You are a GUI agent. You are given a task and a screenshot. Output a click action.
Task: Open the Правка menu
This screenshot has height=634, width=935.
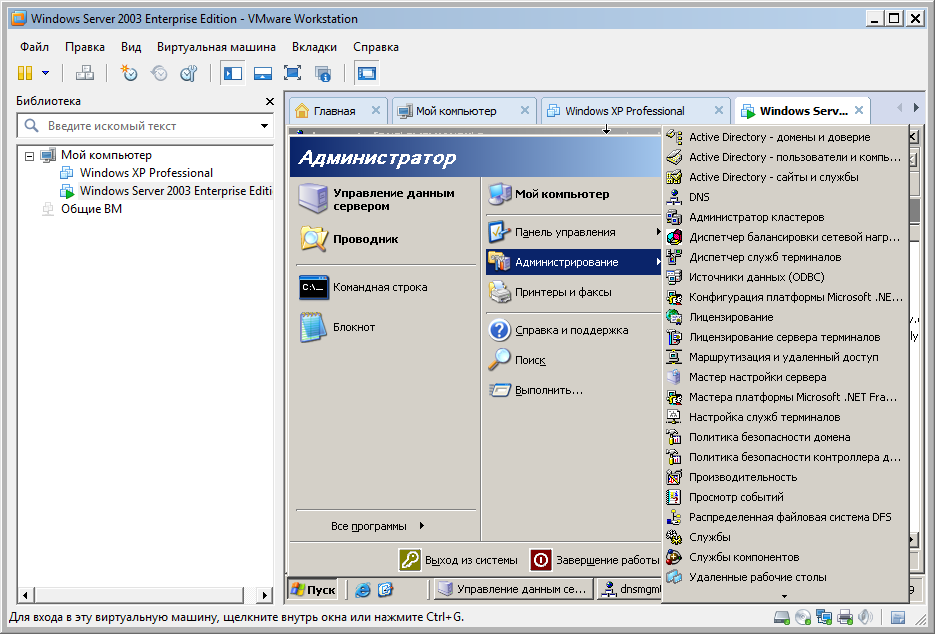tap(85, 47)
